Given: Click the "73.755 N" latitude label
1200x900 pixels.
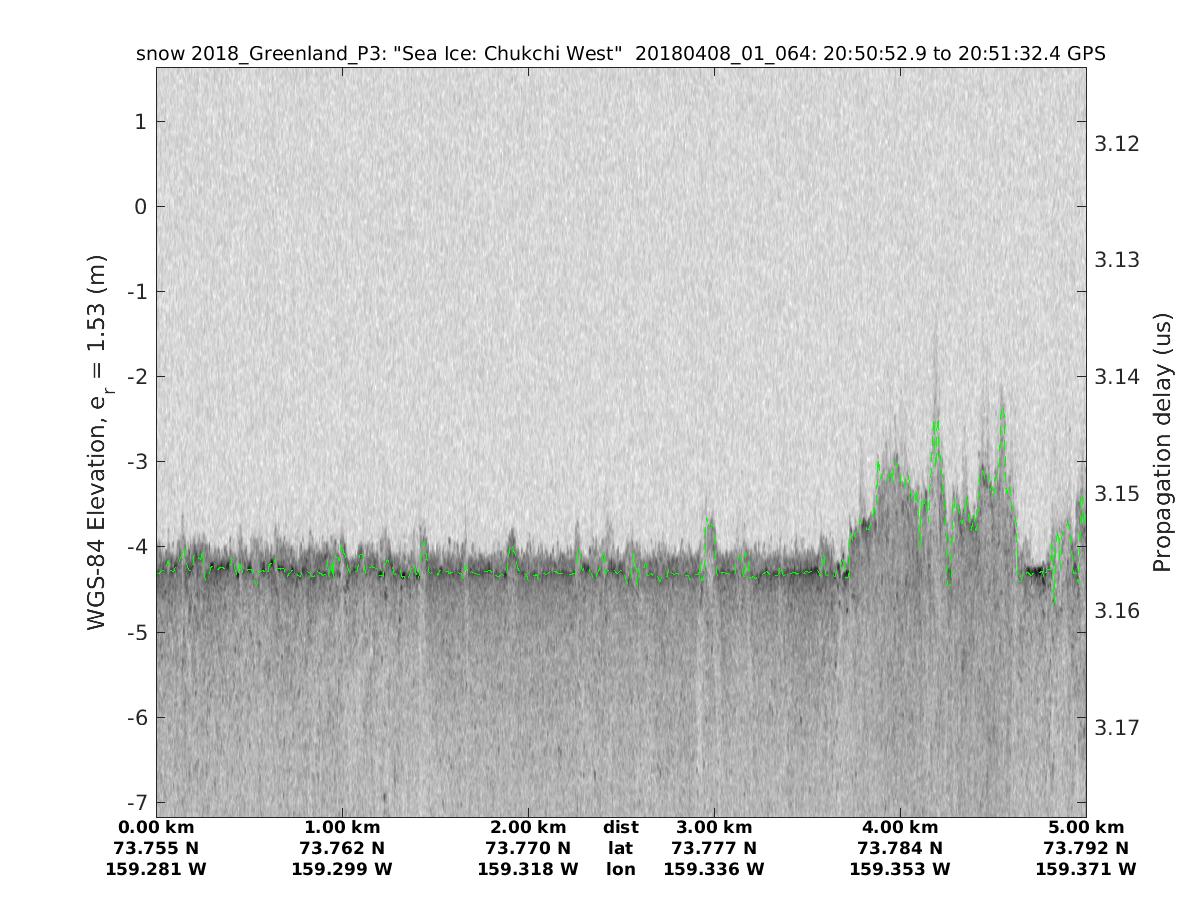Looking at the screenshot, I should tap(156, 849).
